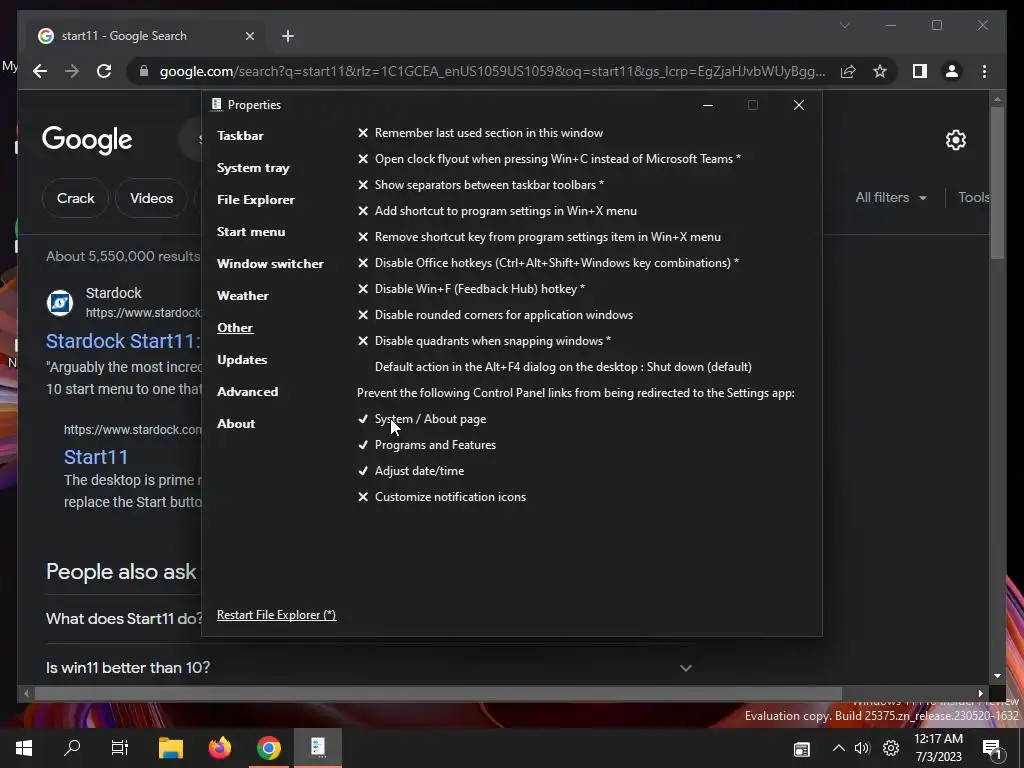
Task: Click Chrome's forward navigation arrow
Action: [72, 71]
